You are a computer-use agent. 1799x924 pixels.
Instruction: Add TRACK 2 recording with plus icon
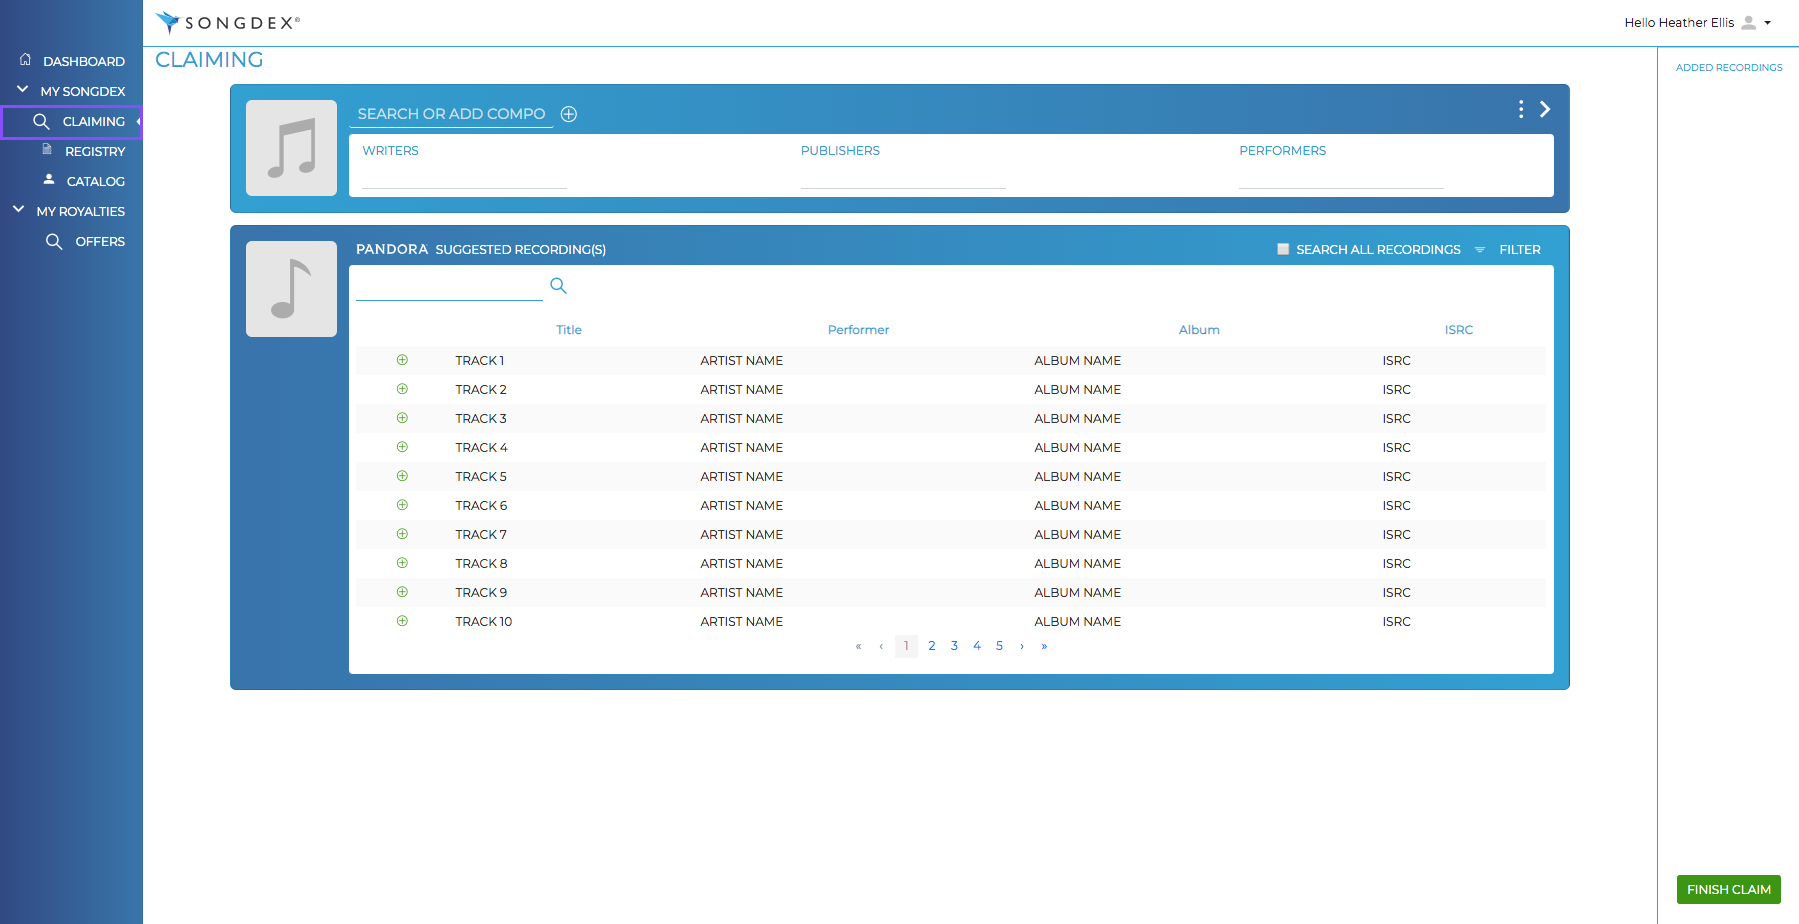pyautogui.click(x=402, y=389)
